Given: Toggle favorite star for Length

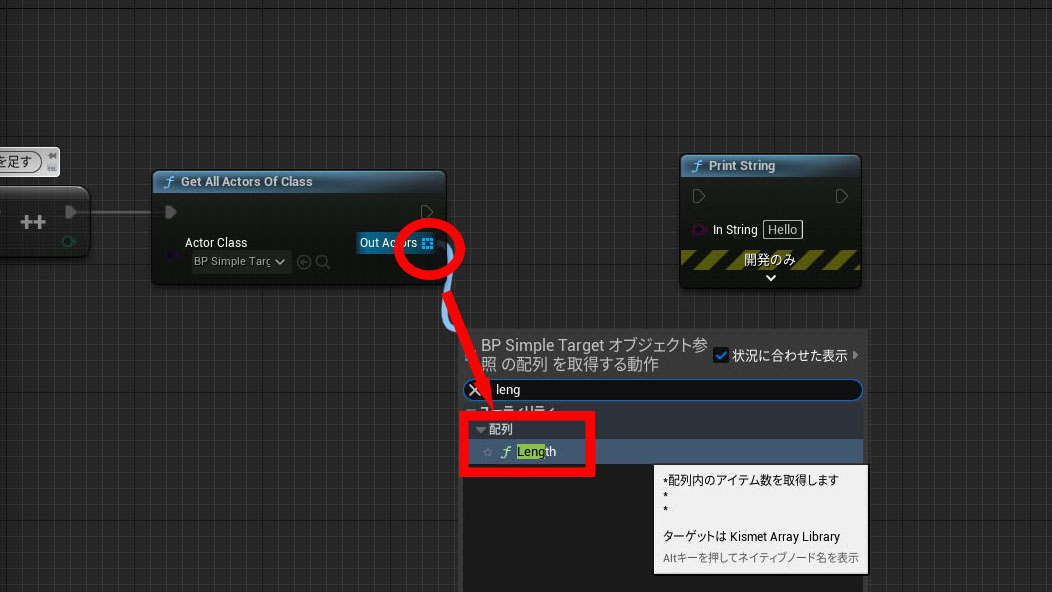Looking at the screenshot, I should click(x=488, y=452).
